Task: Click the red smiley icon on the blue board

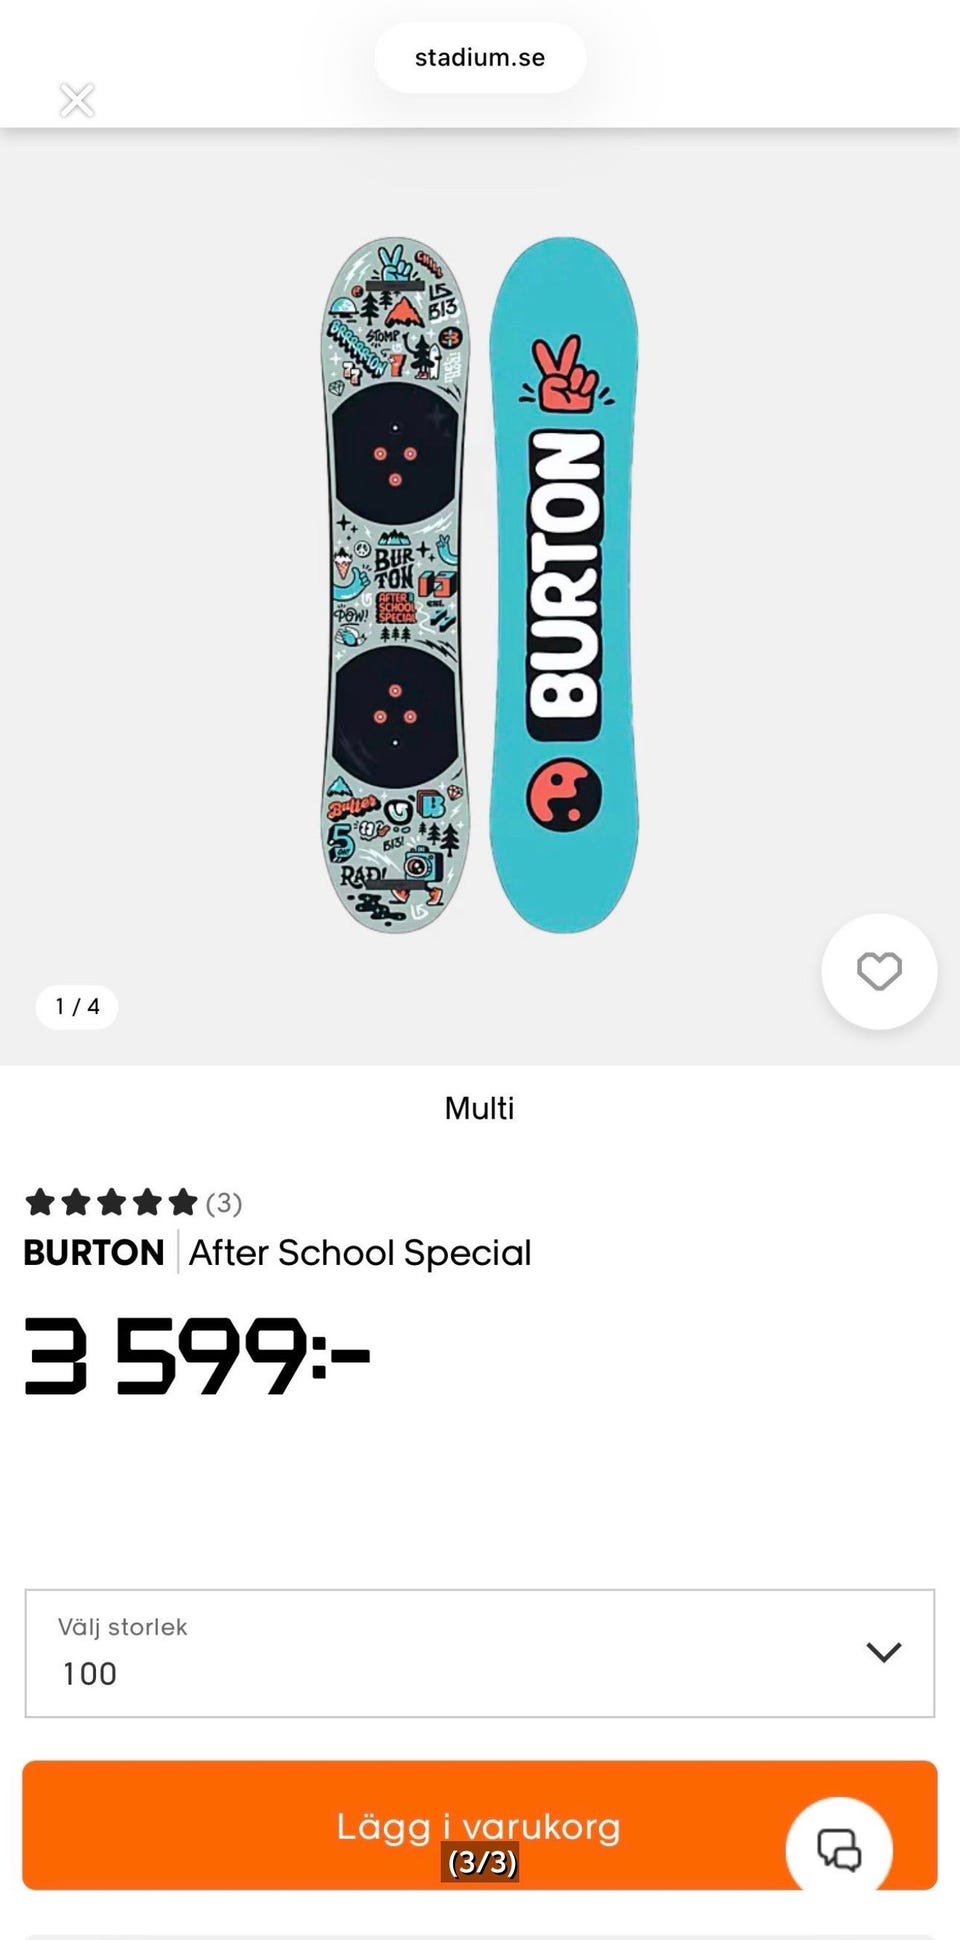Action: 564,795
